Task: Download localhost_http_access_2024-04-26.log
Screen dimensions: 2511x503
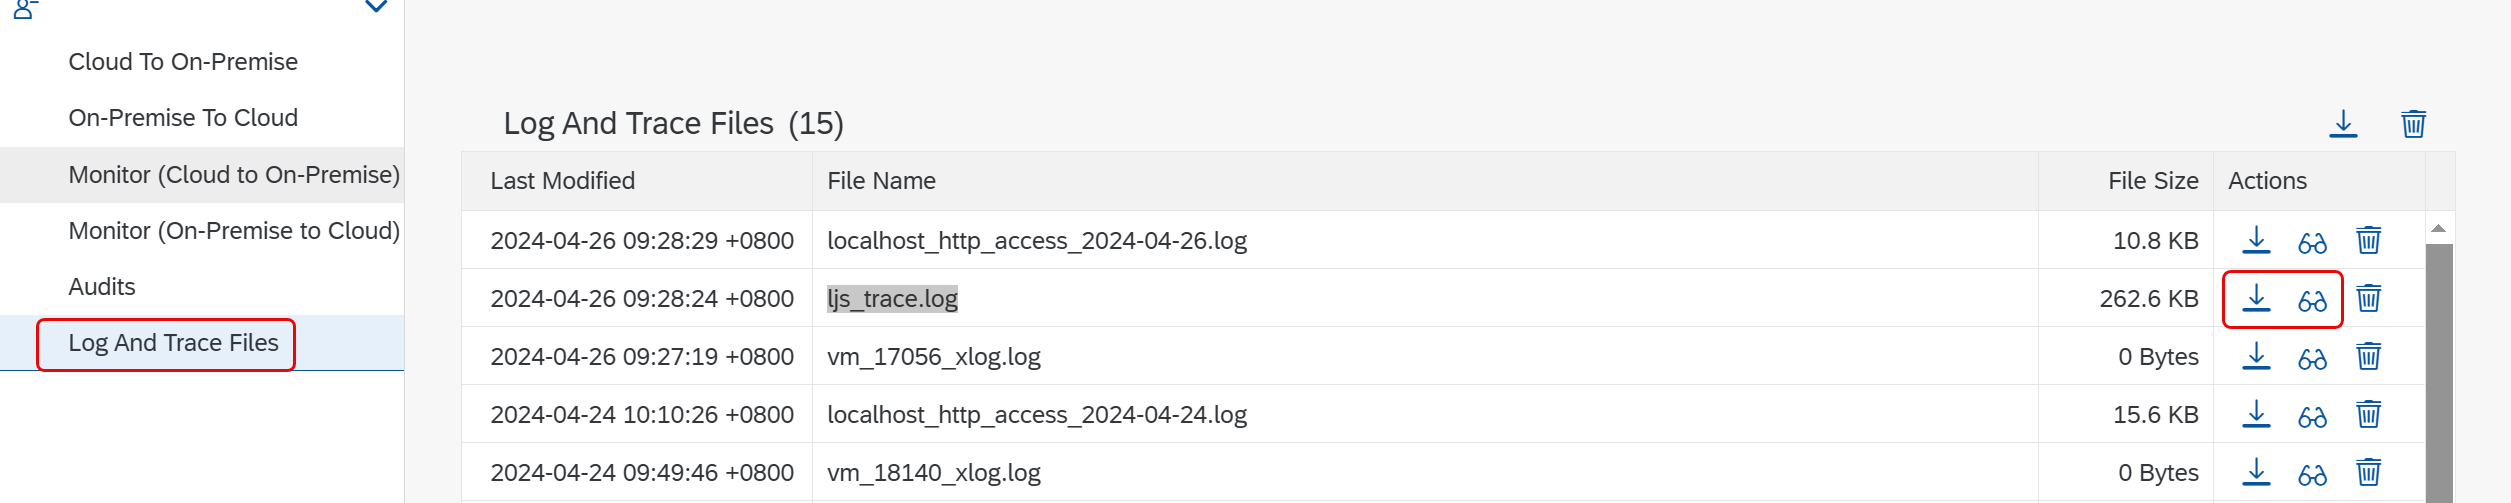Action: [2256, 240]
